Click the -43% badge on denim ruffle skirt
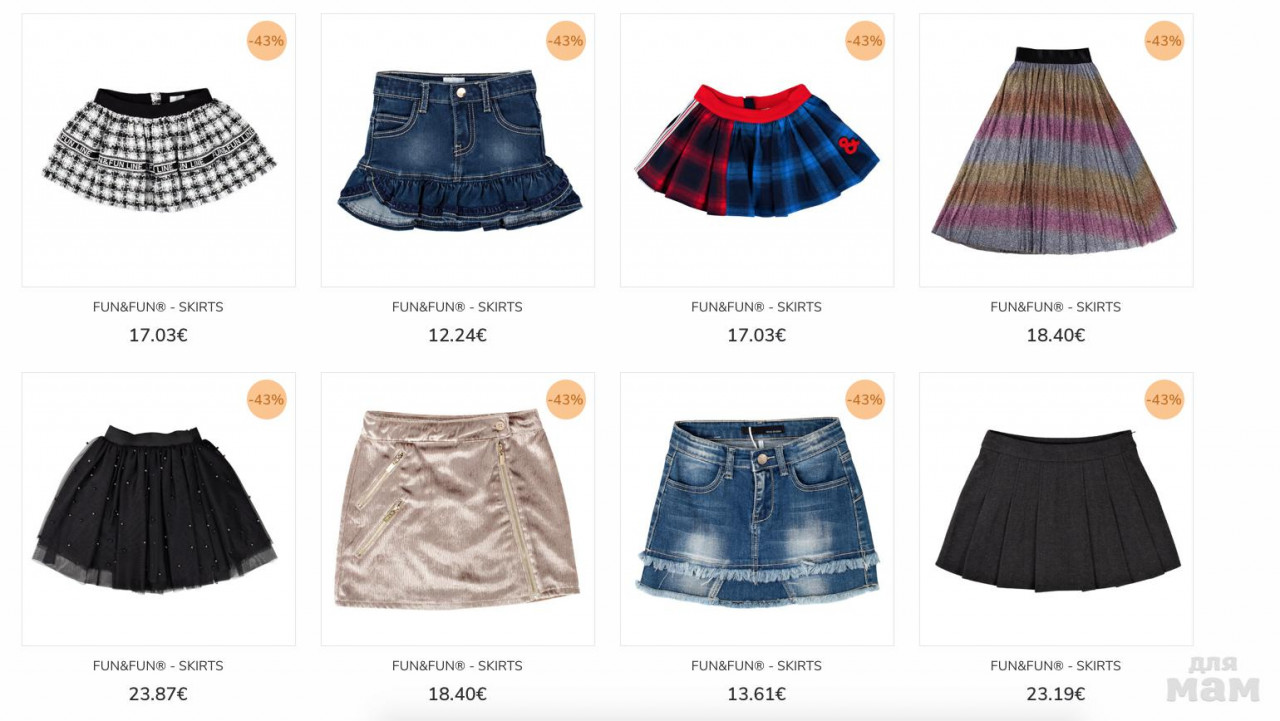 (x=566, y=41)
